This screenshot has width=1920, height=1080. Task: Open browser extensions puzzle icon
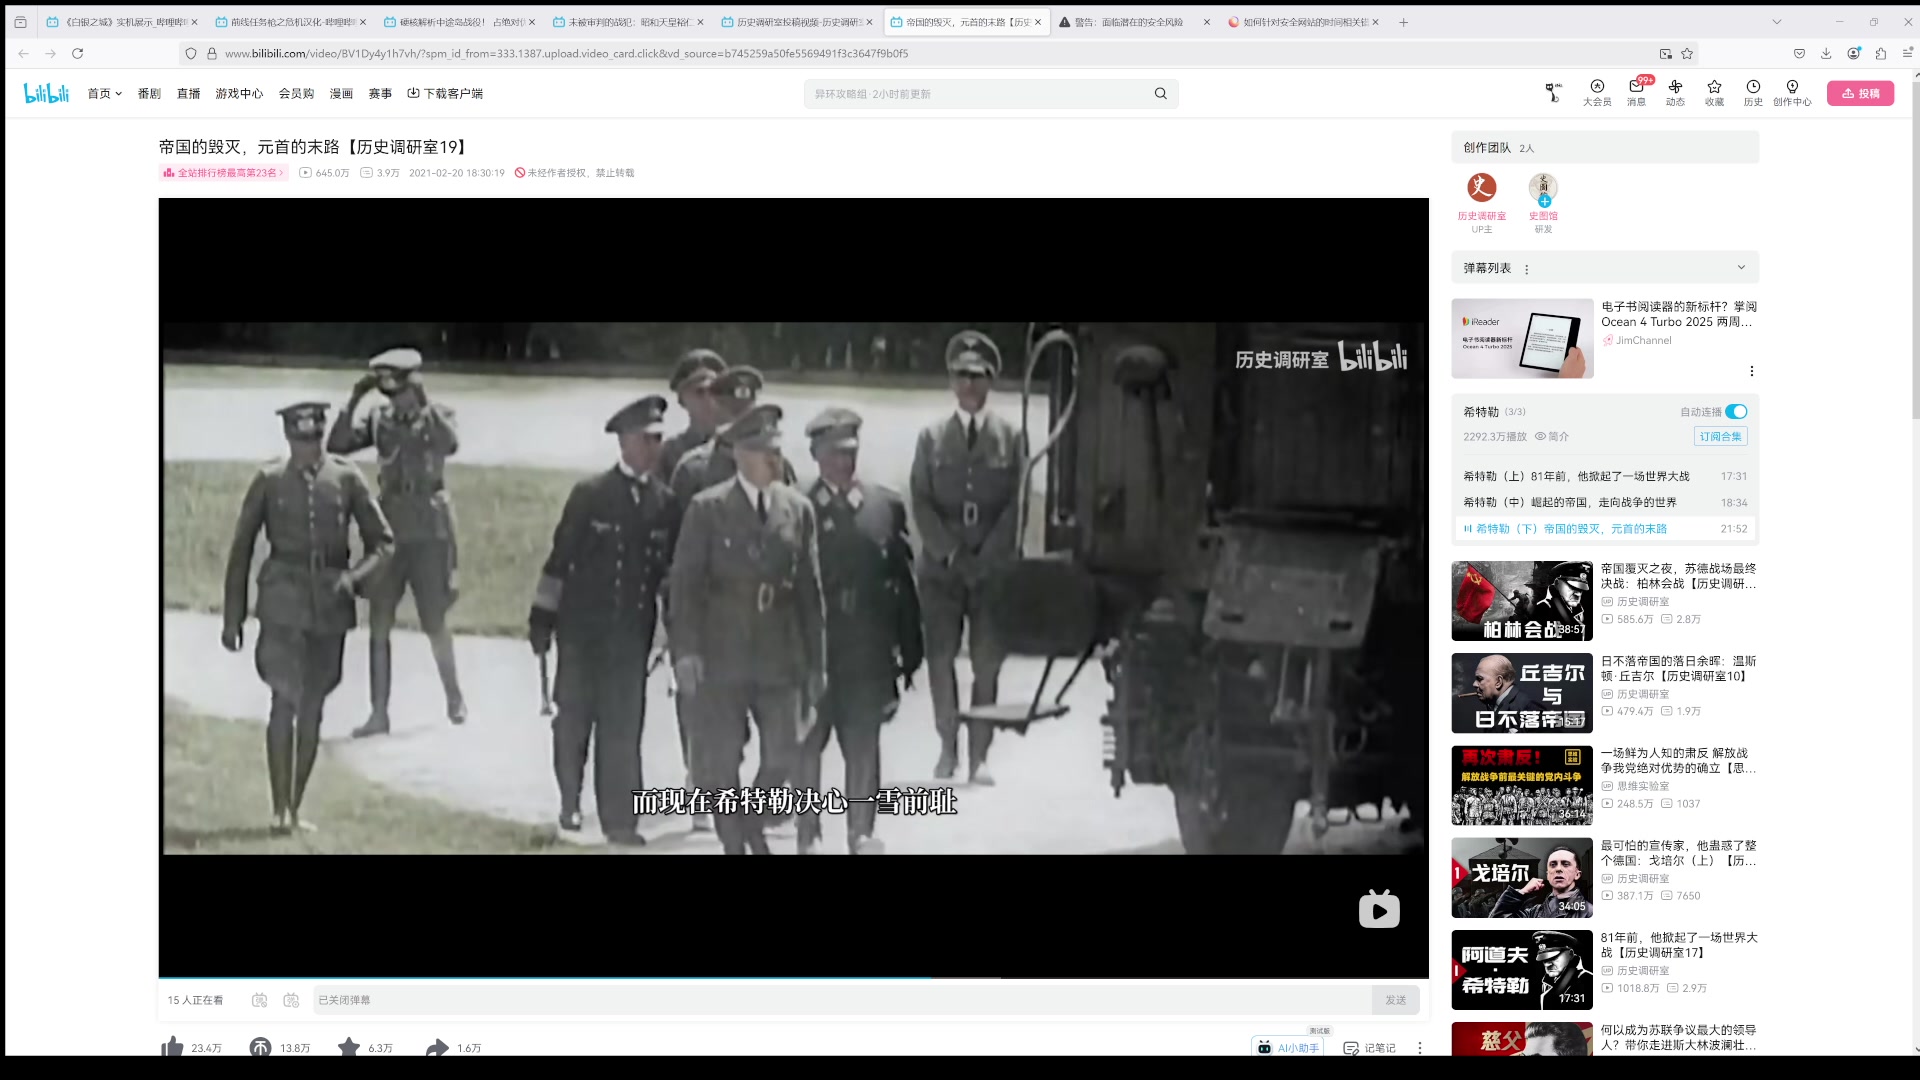click(1880, 53)
